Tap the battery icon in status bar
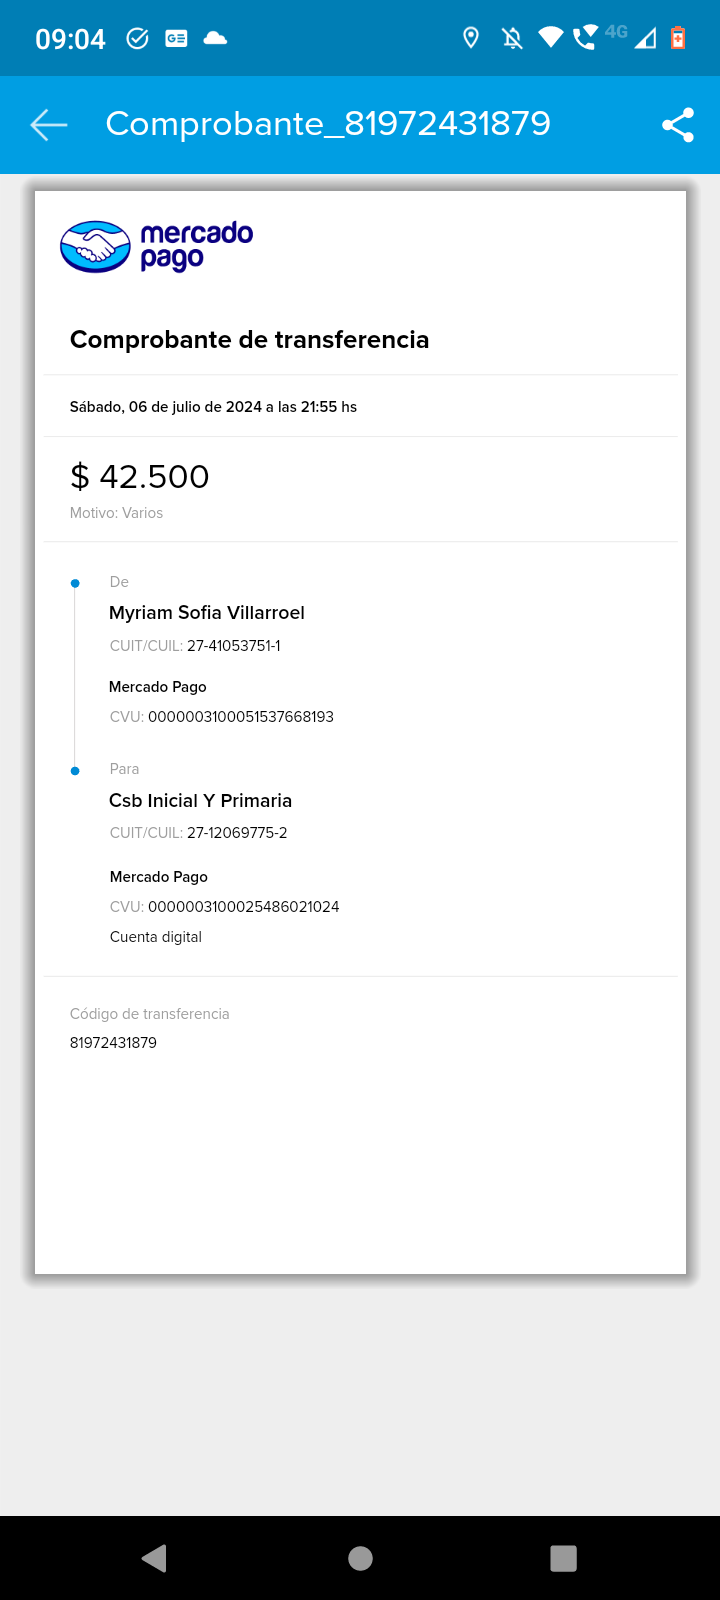 click(678, 38)
